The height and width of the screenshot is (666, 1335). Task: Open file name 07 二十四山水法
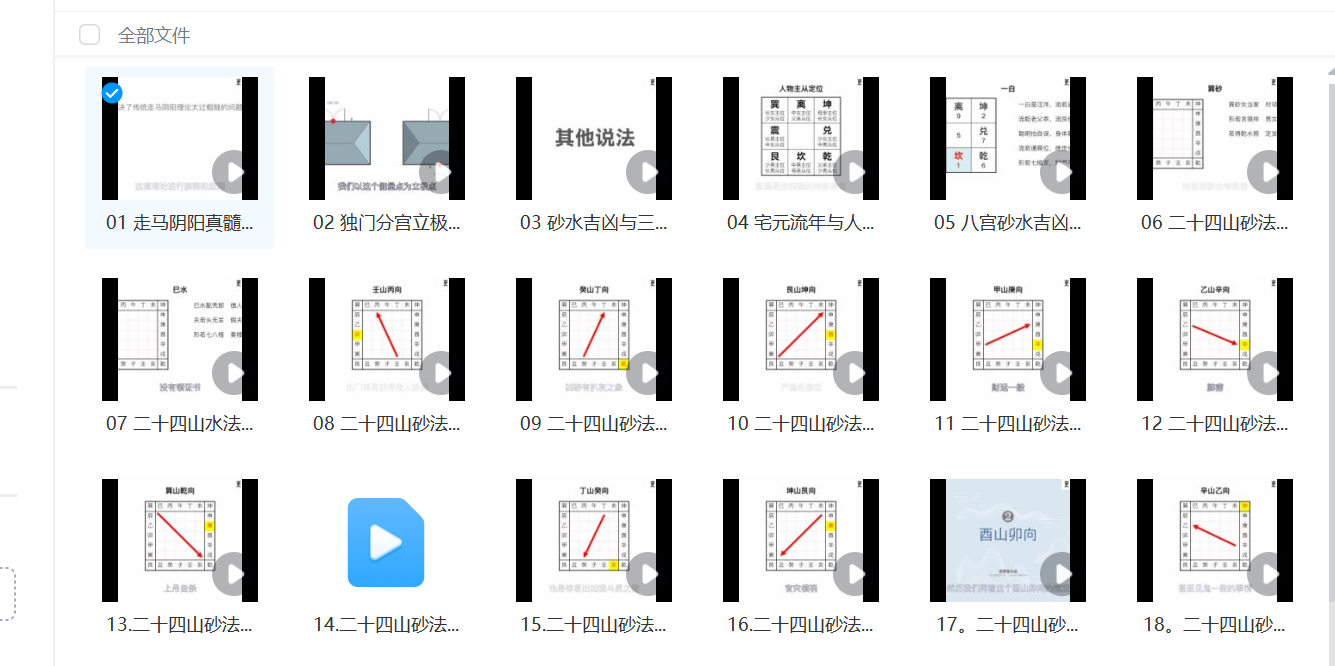180,423
